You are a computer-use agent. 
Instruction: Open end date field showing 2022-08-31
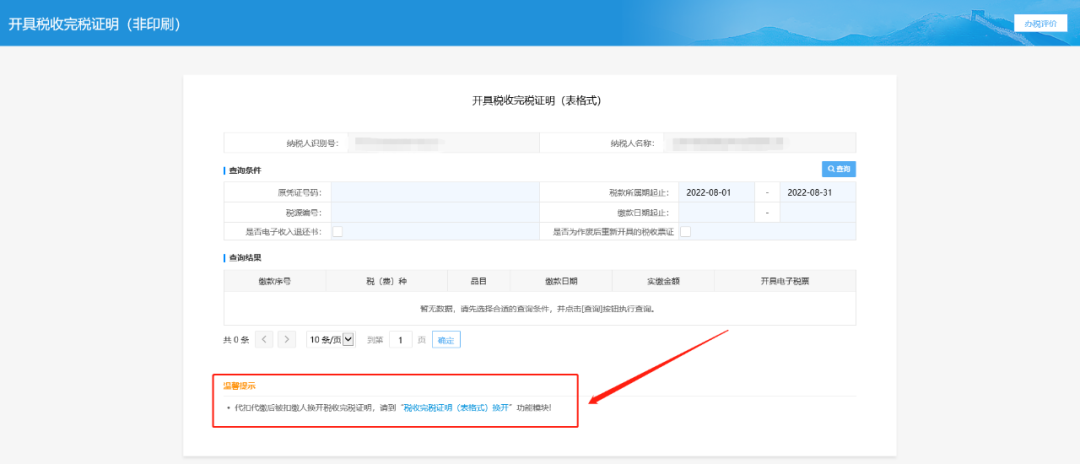pos(818,193)
